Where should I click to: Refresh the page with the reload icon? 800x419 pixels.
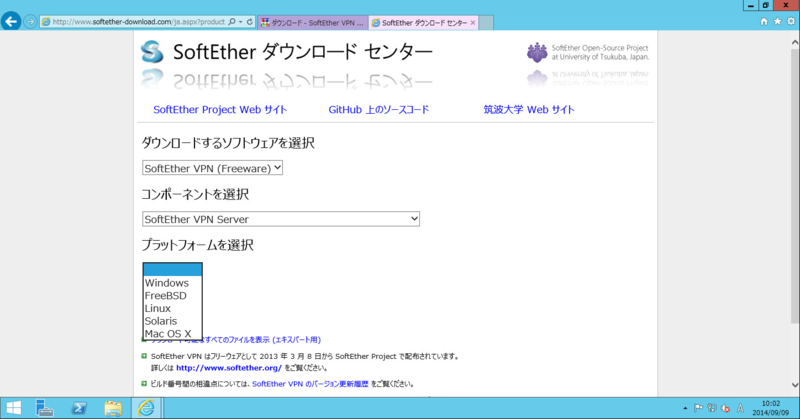point(249,22)
